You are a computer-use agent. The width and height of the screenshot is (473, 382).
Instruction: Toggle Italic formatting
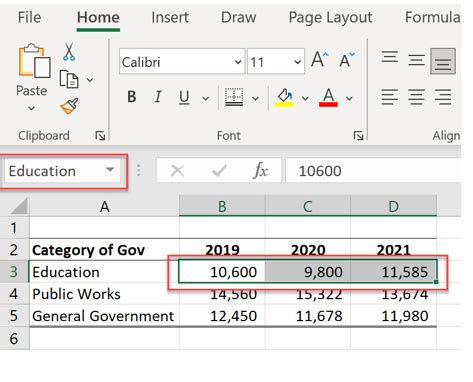158,97
